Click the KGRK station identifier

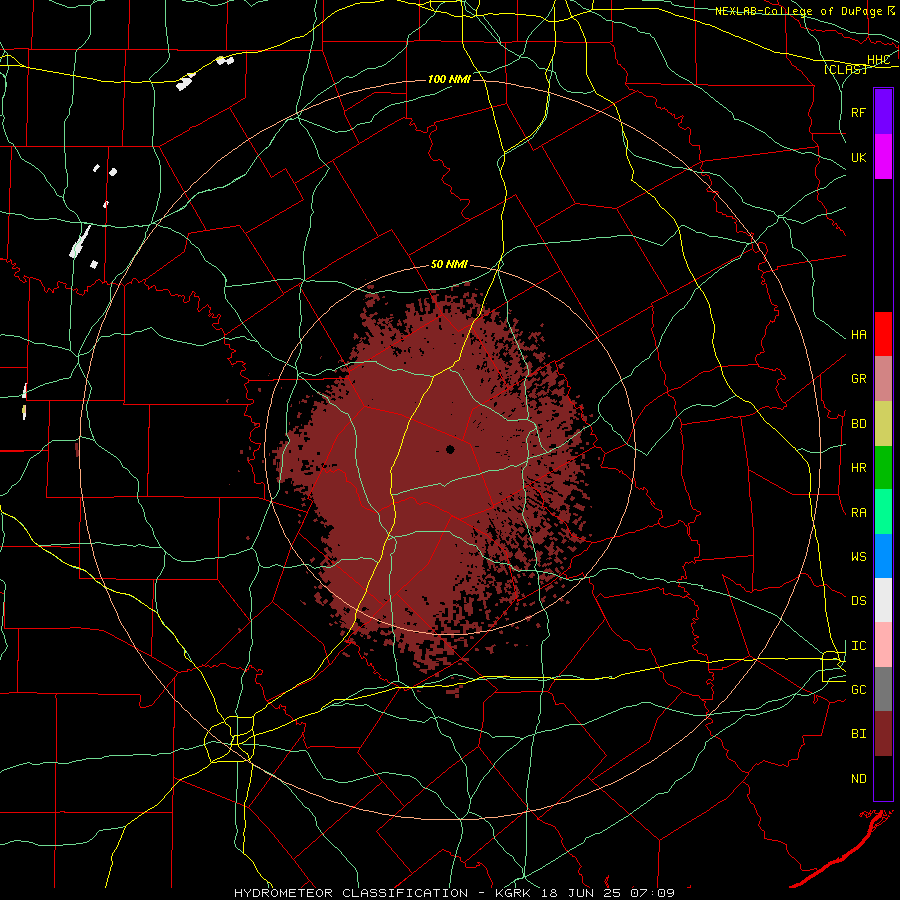click(x=513, y=893)
